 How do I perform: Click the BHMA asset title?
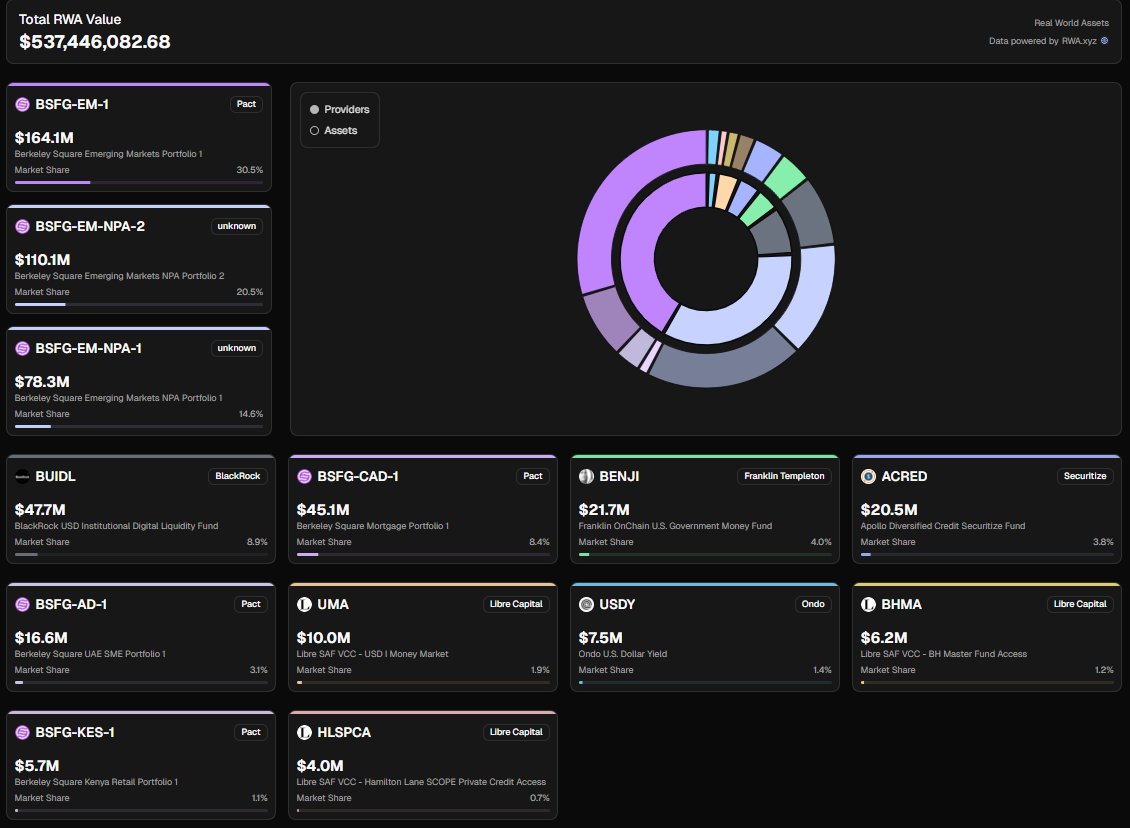[902, 605]
